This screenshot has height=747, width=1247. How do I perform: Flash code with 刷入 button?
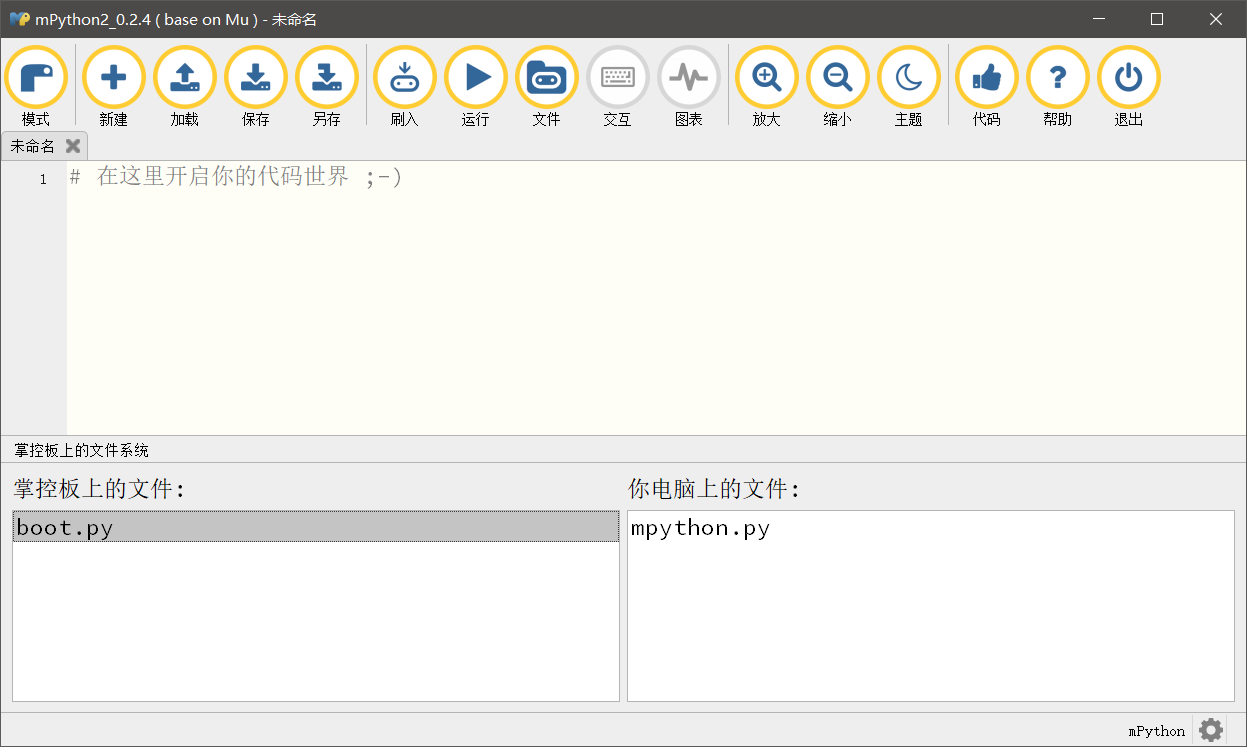tap(404, 86)
